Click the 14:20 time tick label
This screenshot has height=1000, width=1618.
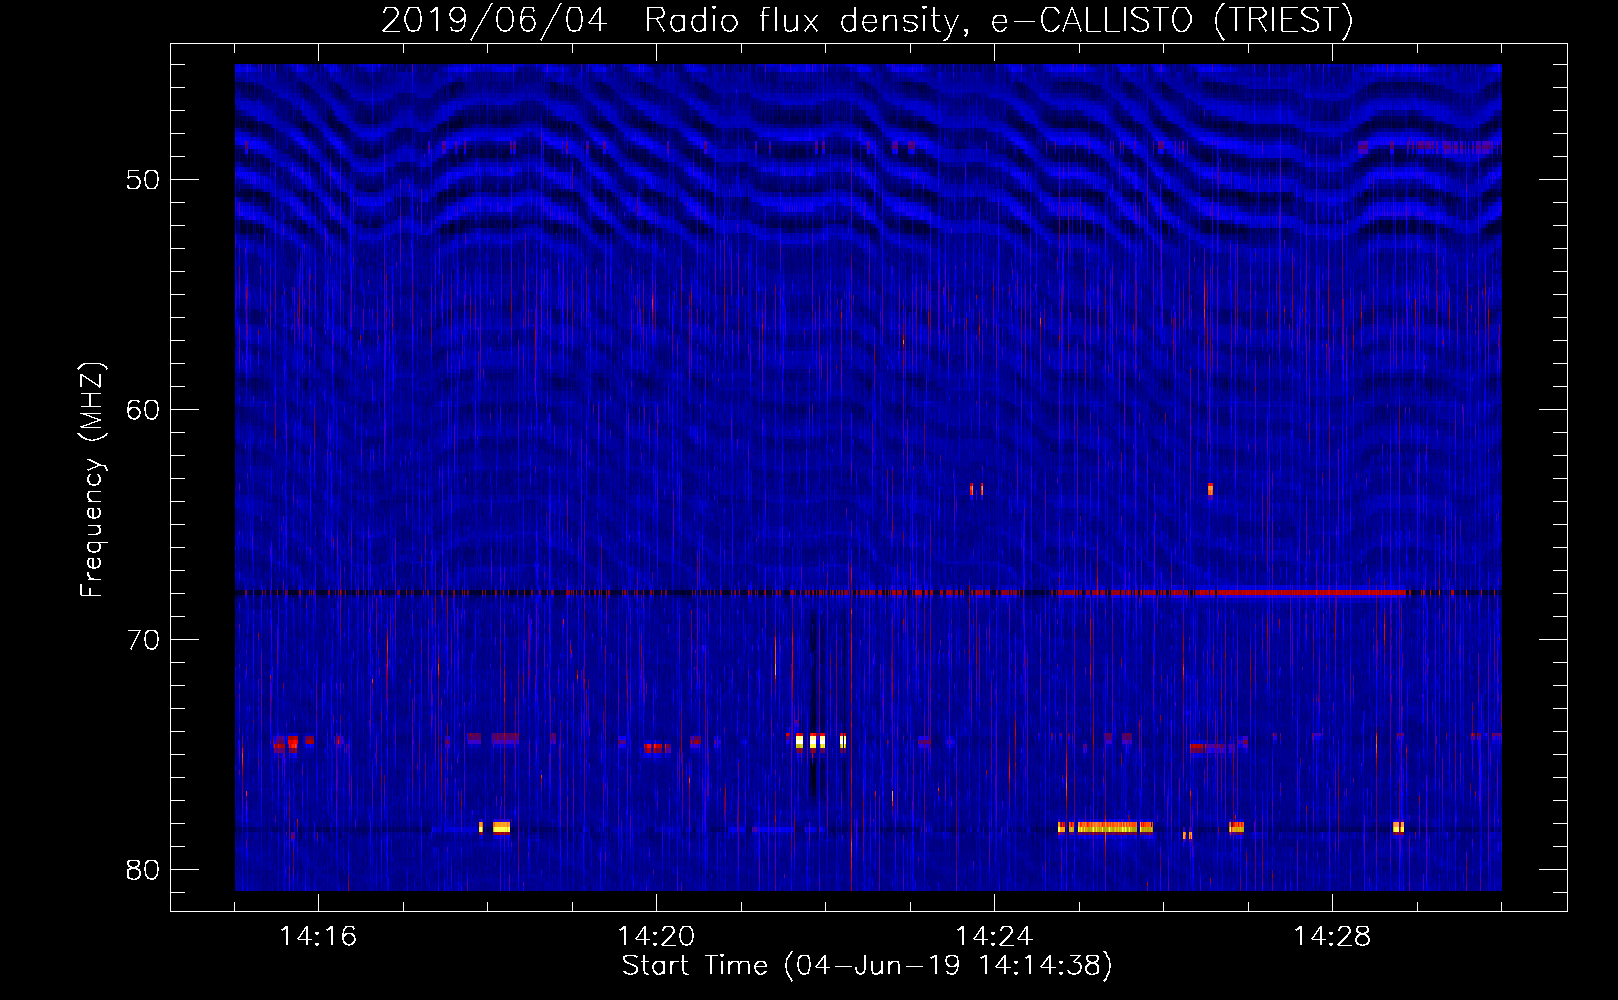coord(656,937)
